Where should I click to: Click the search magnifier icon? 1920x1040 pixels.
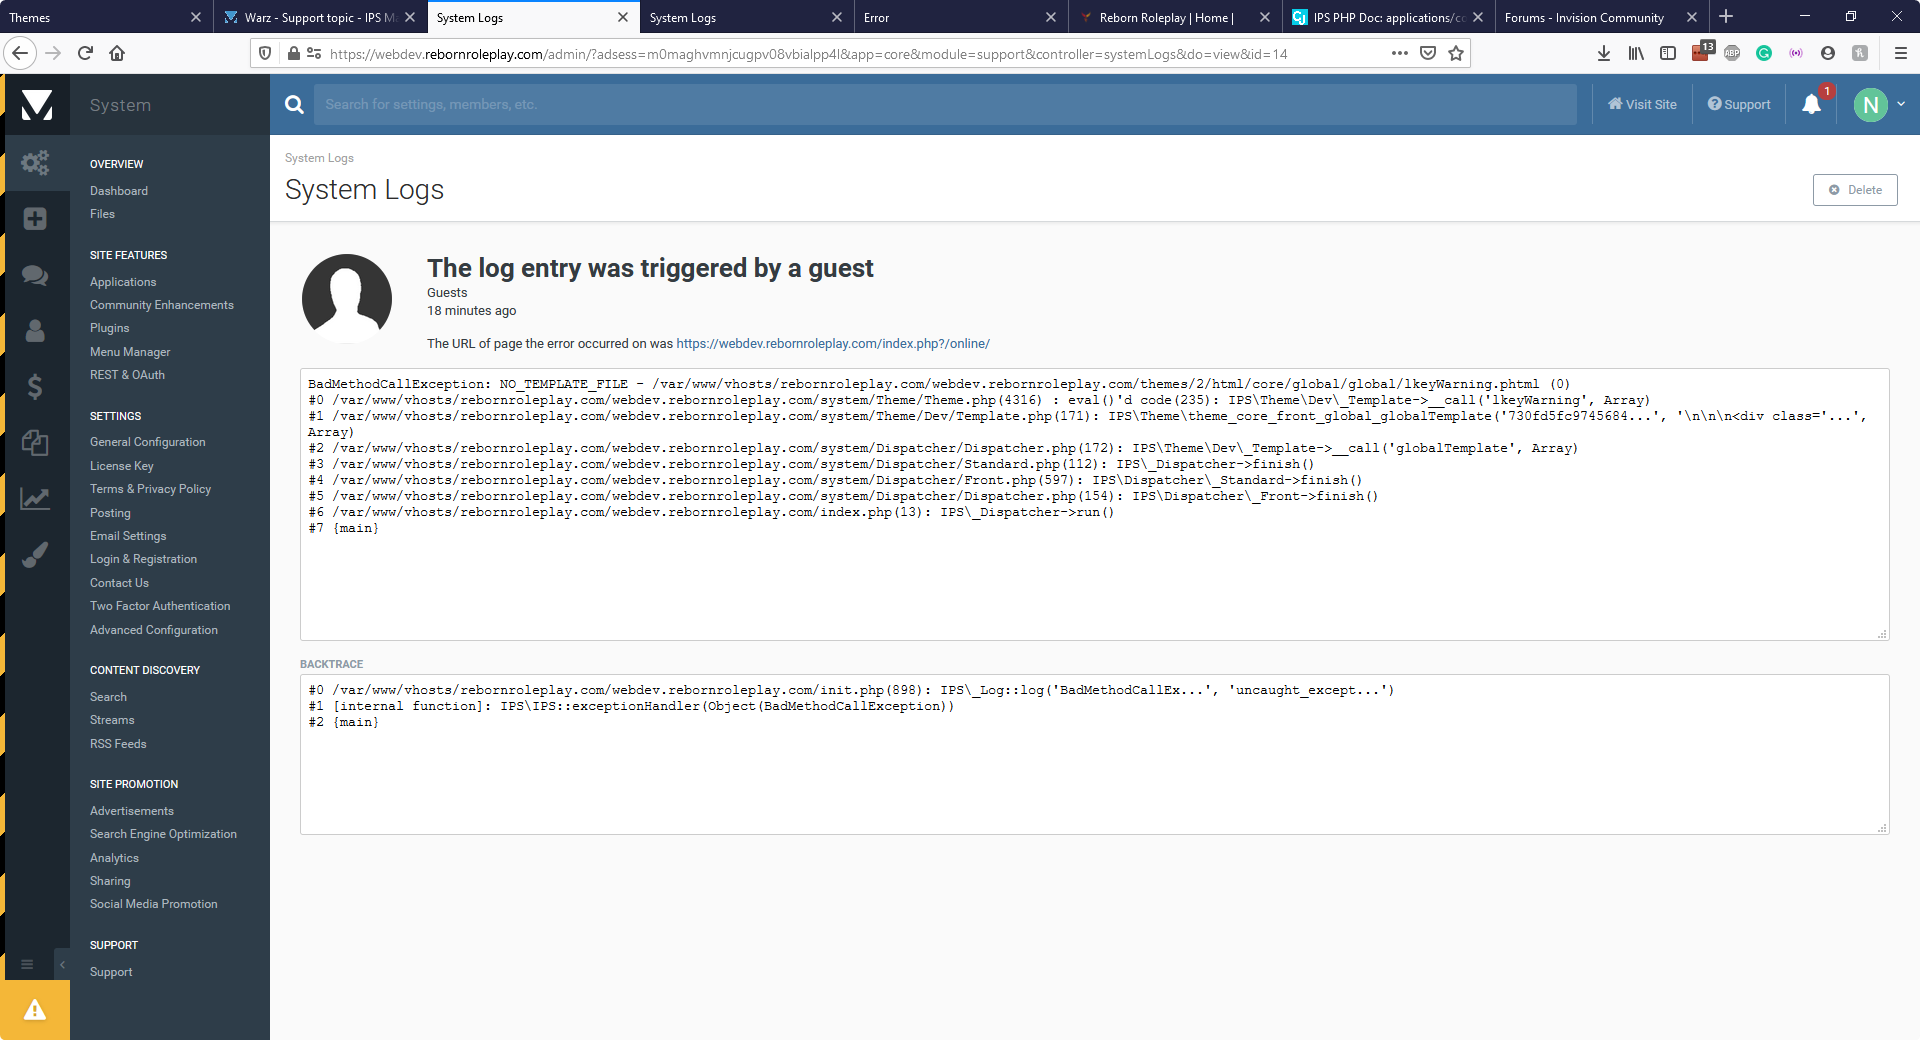(x=294, y=104)
